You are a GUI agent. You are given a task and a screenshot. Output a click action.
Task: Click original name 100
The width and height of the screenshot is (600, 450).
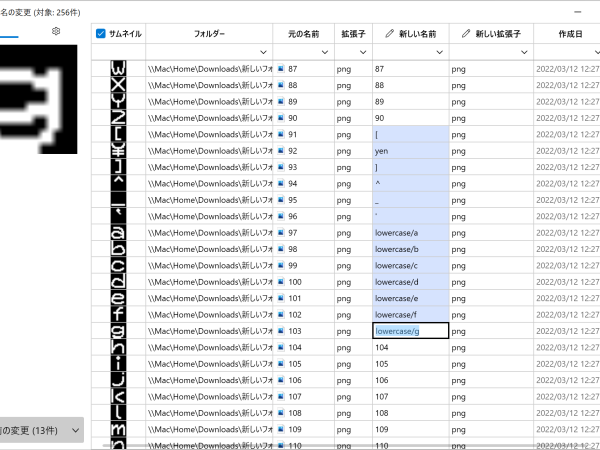pyautogui.click(x=295, y=282)
